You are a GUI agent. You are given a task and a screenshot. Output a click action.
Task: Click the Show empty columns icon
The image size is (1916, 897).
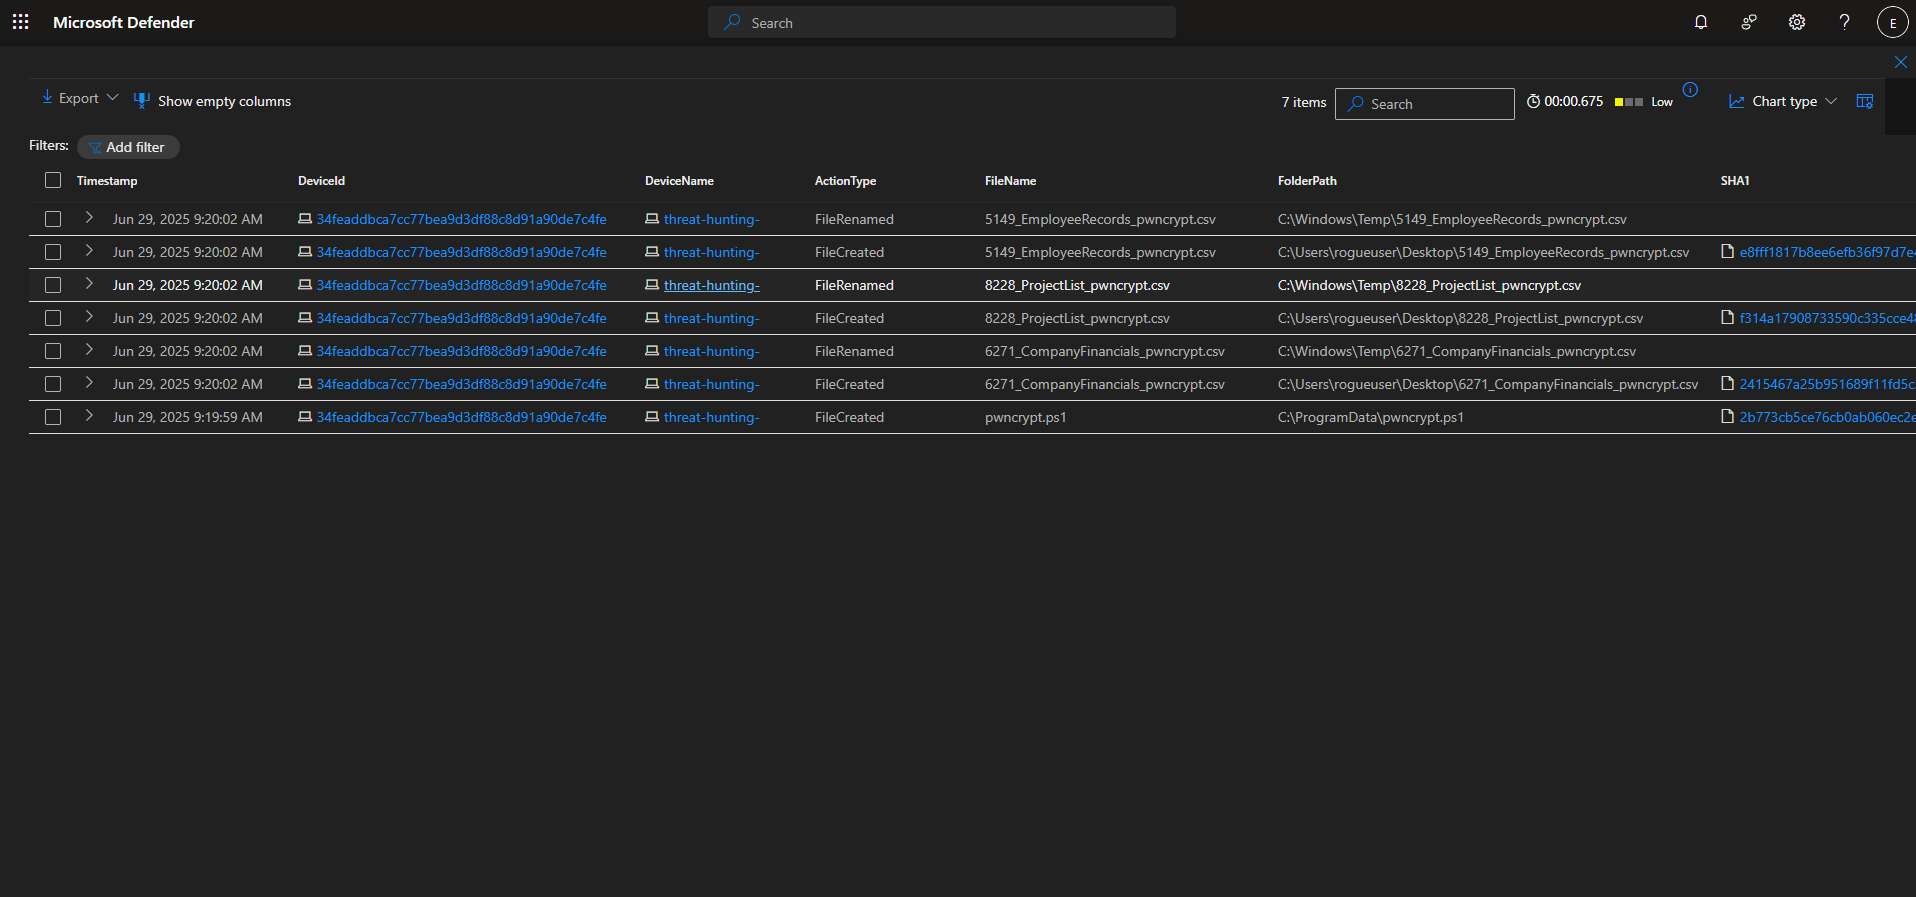click(x=142, y=101)
